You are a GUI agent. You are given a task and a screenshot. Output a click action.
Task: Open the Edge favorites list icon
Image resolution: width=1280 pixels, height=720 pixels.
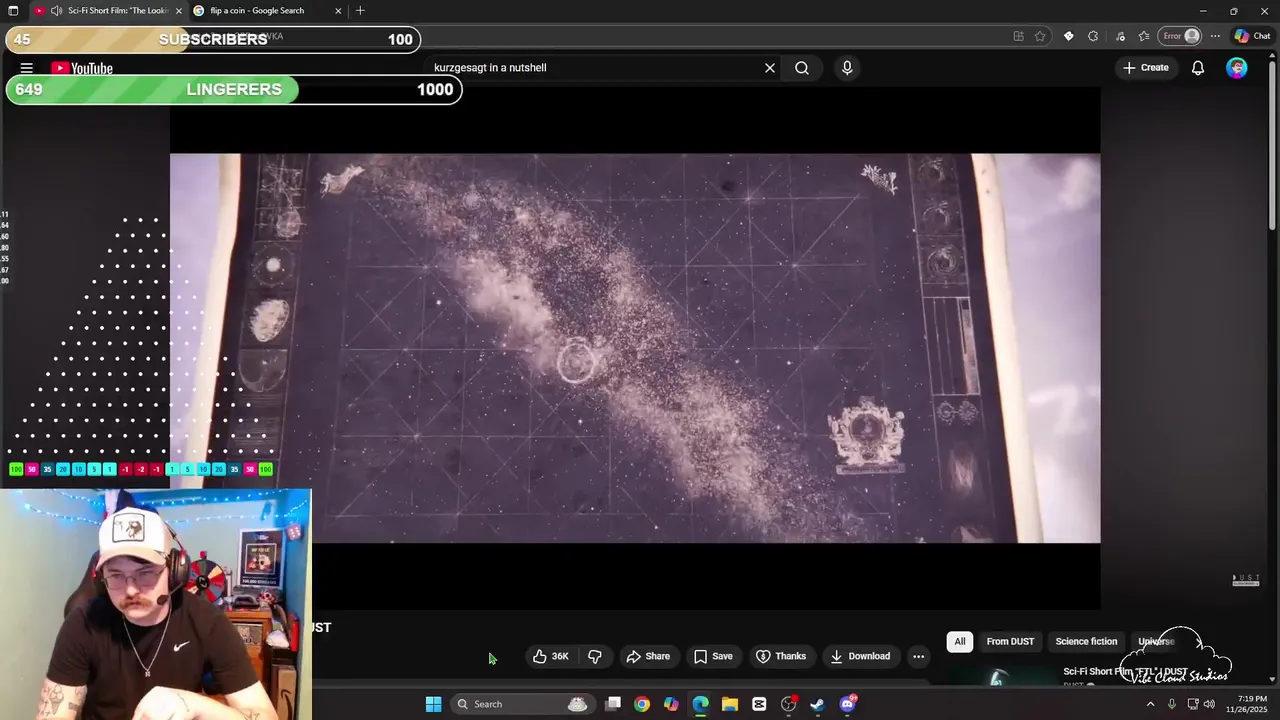click(1144, 36)
